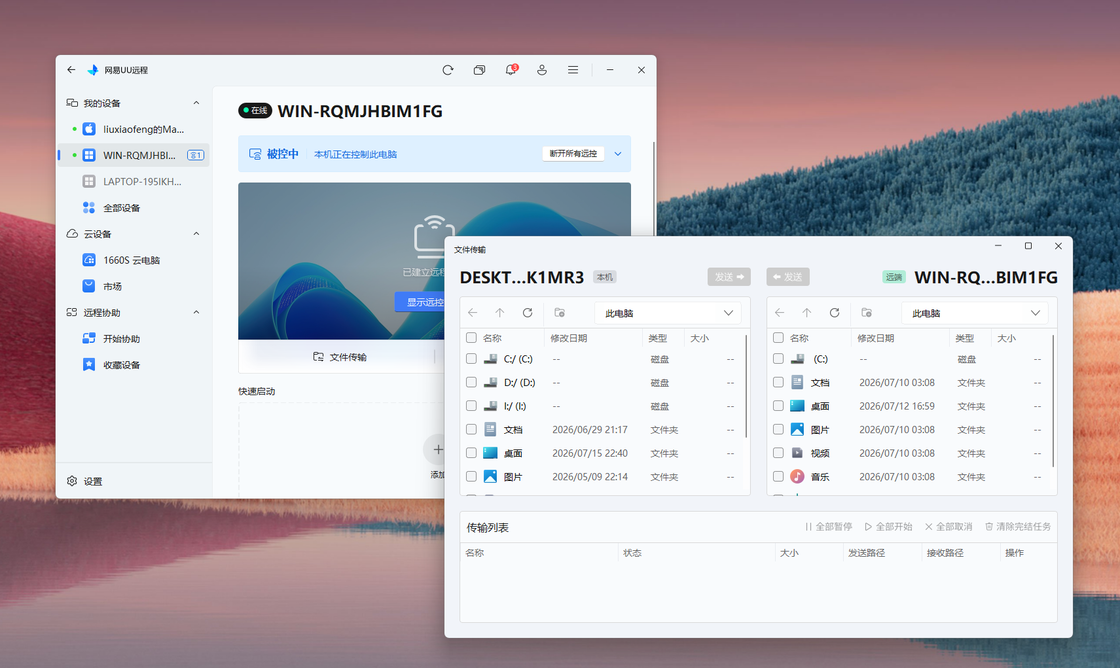Go up a folder in local panel
This screenshot has width=1120, height=668.
(500, 313)
